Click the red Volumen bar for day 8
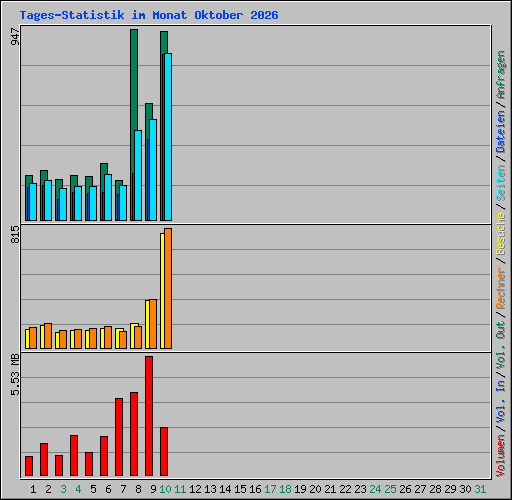The image size is (512, 500). point(134,434)
